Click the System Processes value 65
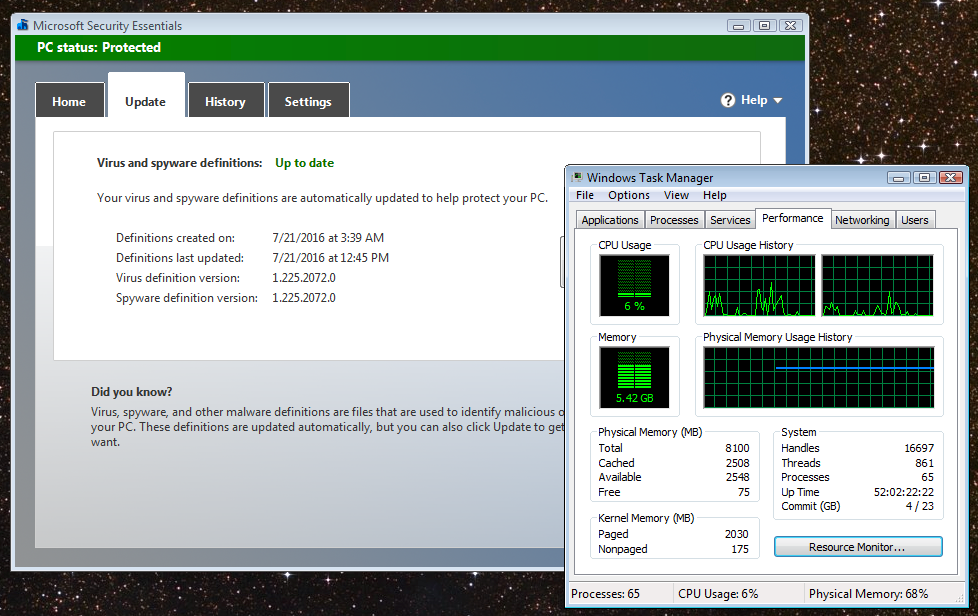This screenshot has width=978, height=616. point(927,477)
